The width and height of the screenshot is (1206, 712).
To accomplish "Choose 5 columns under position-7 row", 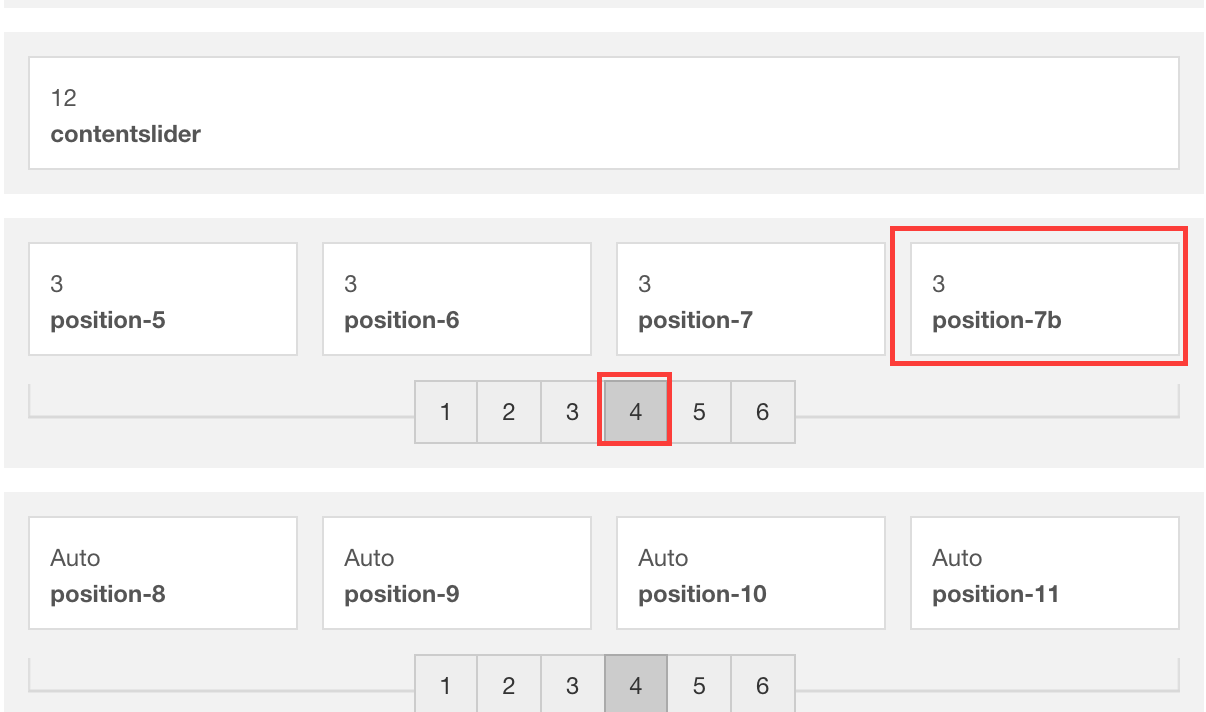I will [x=699, y=411].
